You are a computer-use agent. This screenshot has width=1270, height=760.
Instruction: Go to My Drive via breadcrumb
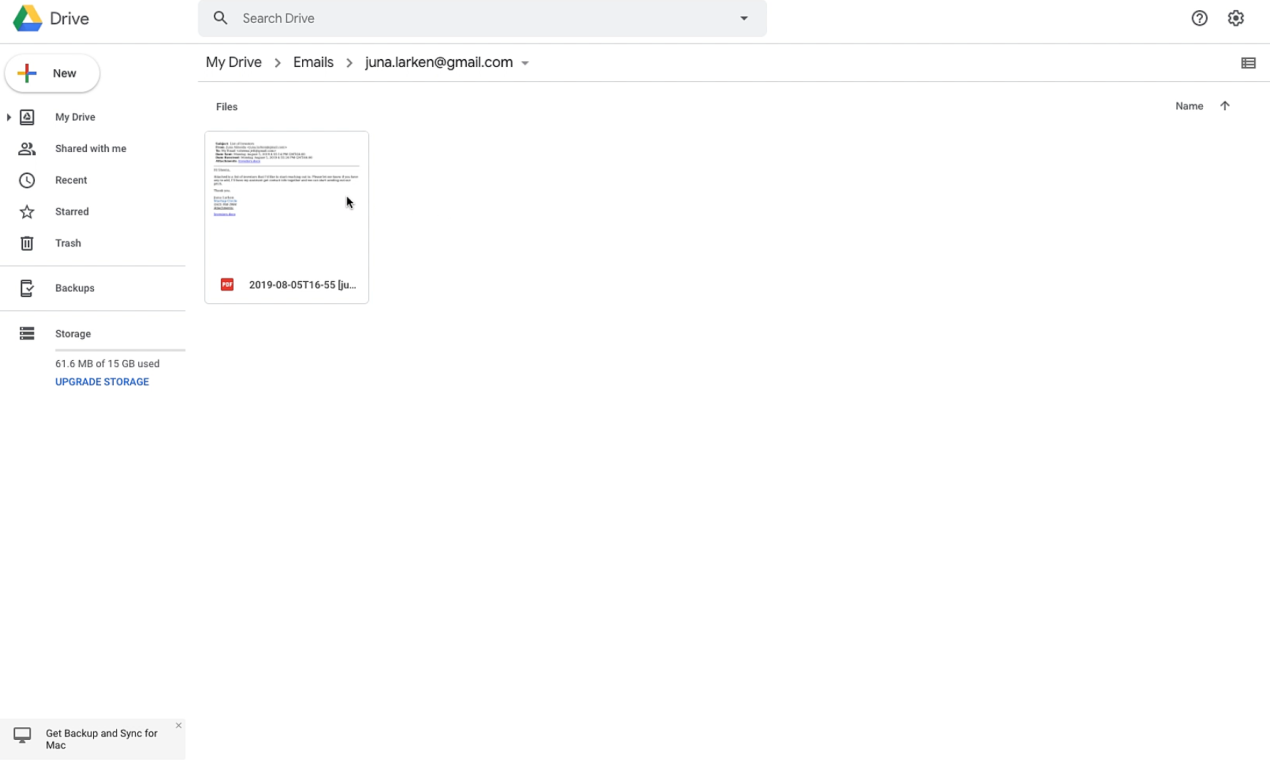(x=233, y=62)
